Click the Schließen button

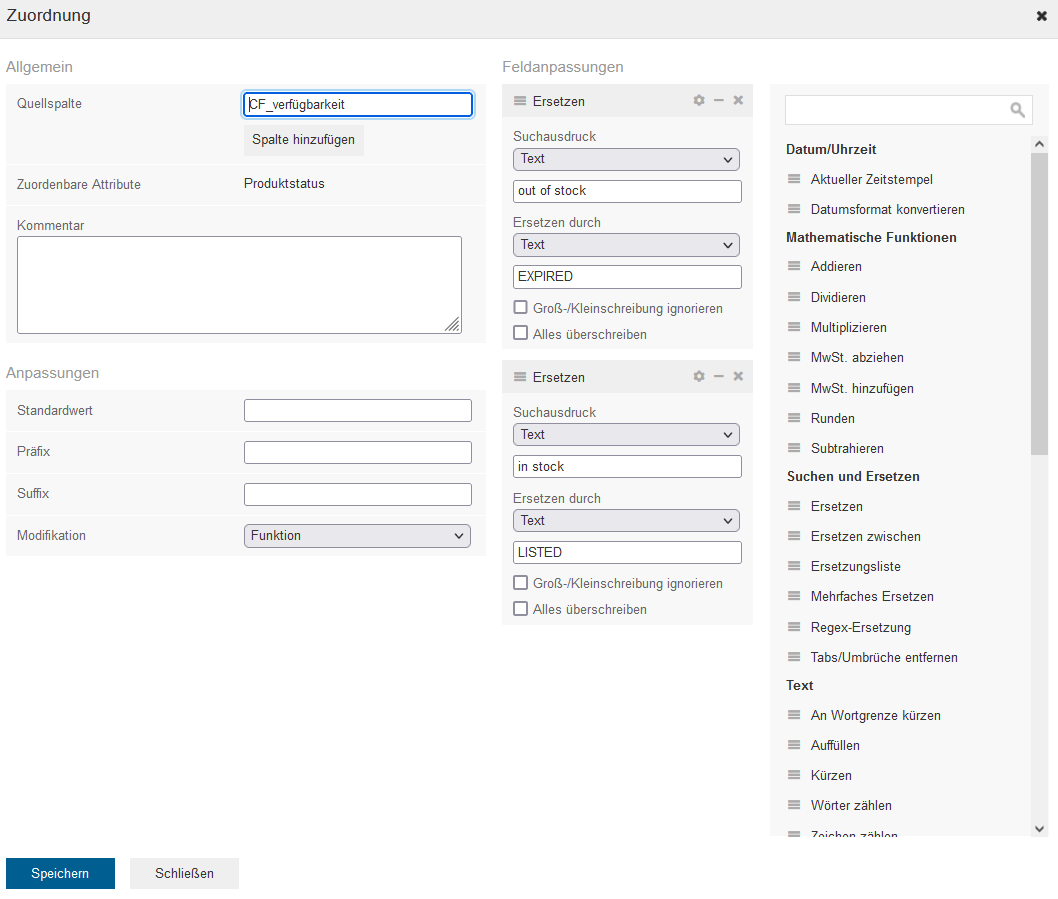pos(184,873)
